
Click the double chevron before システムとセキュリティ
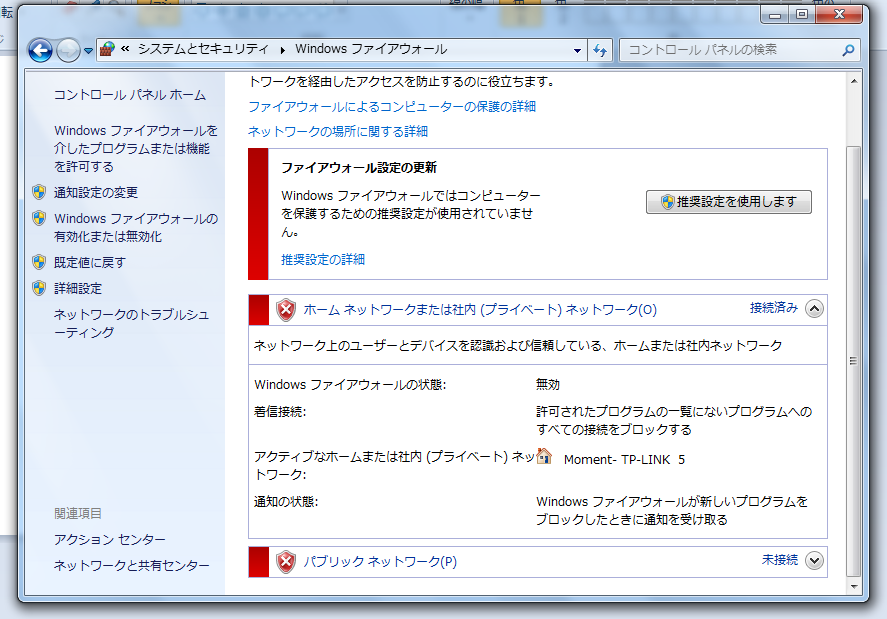[126, 49]
